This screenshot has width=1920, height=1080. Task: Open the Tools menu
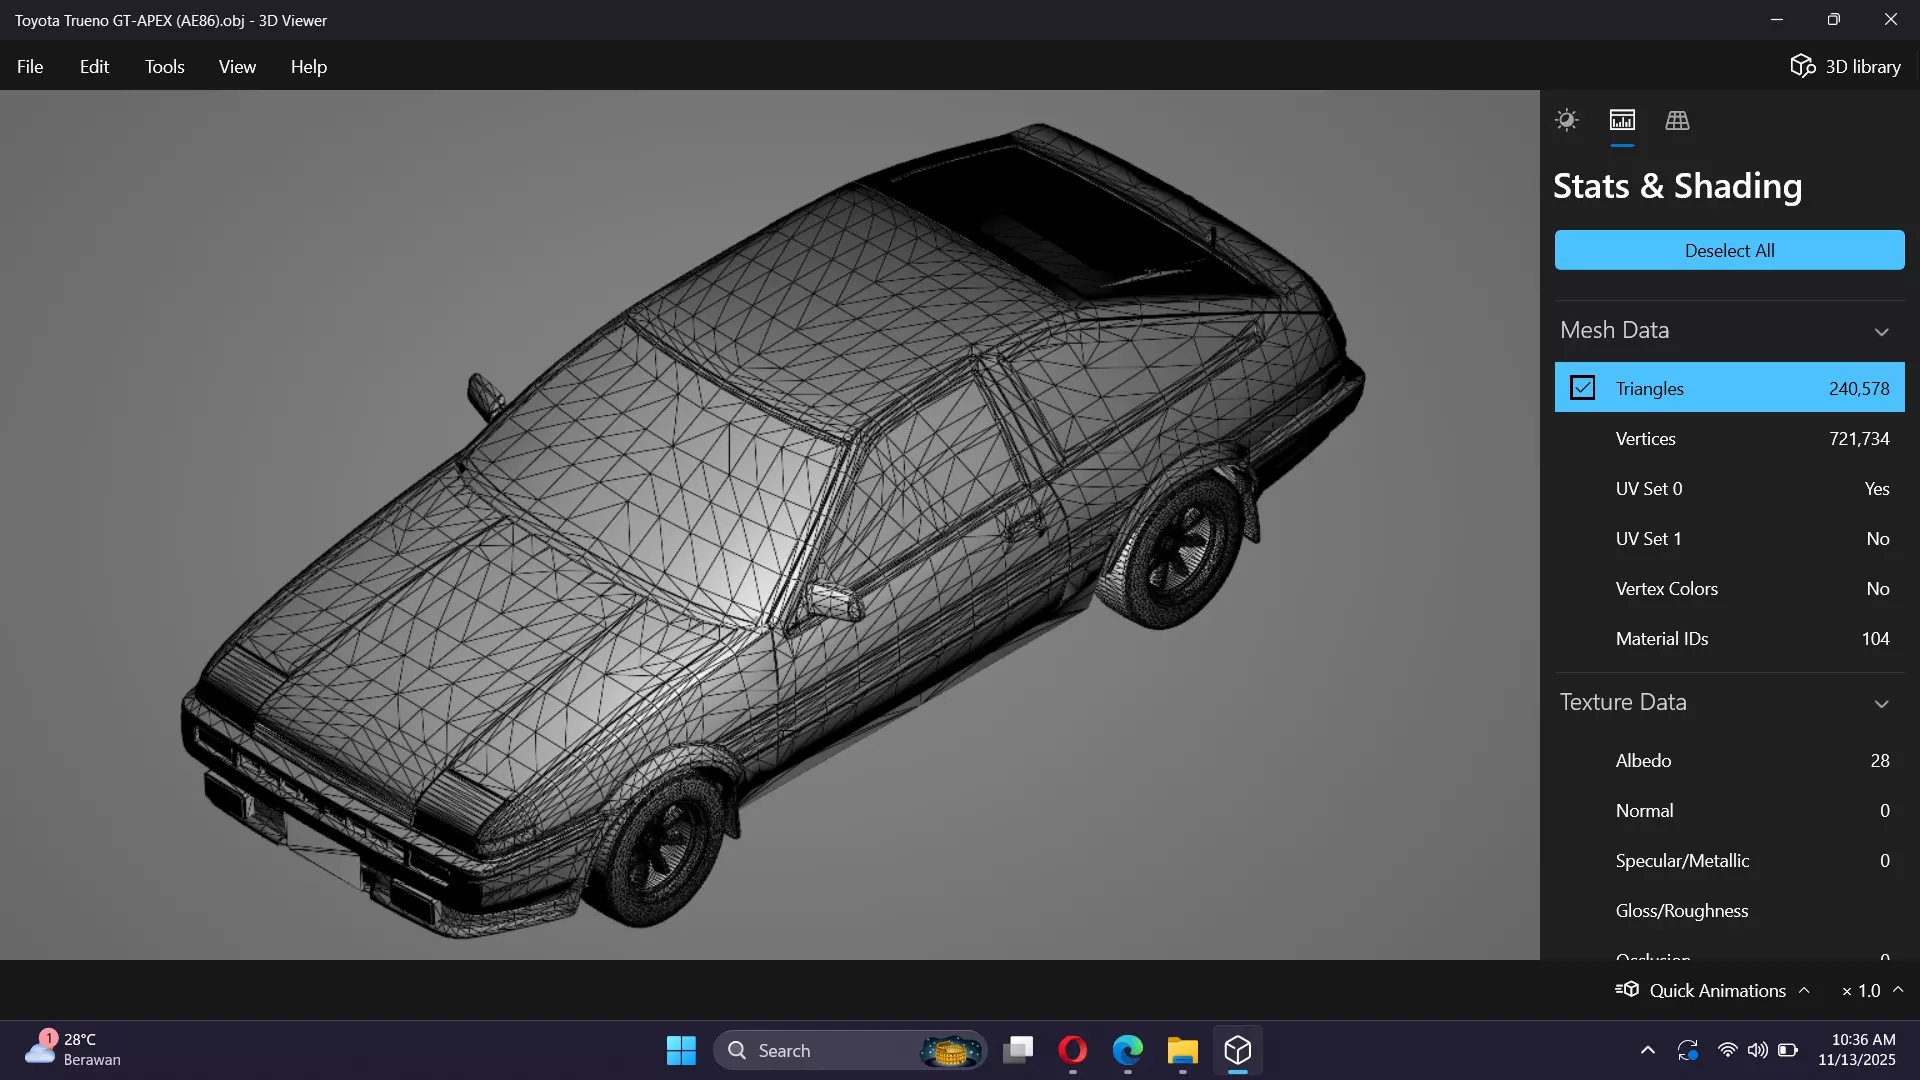click(164, 66)
